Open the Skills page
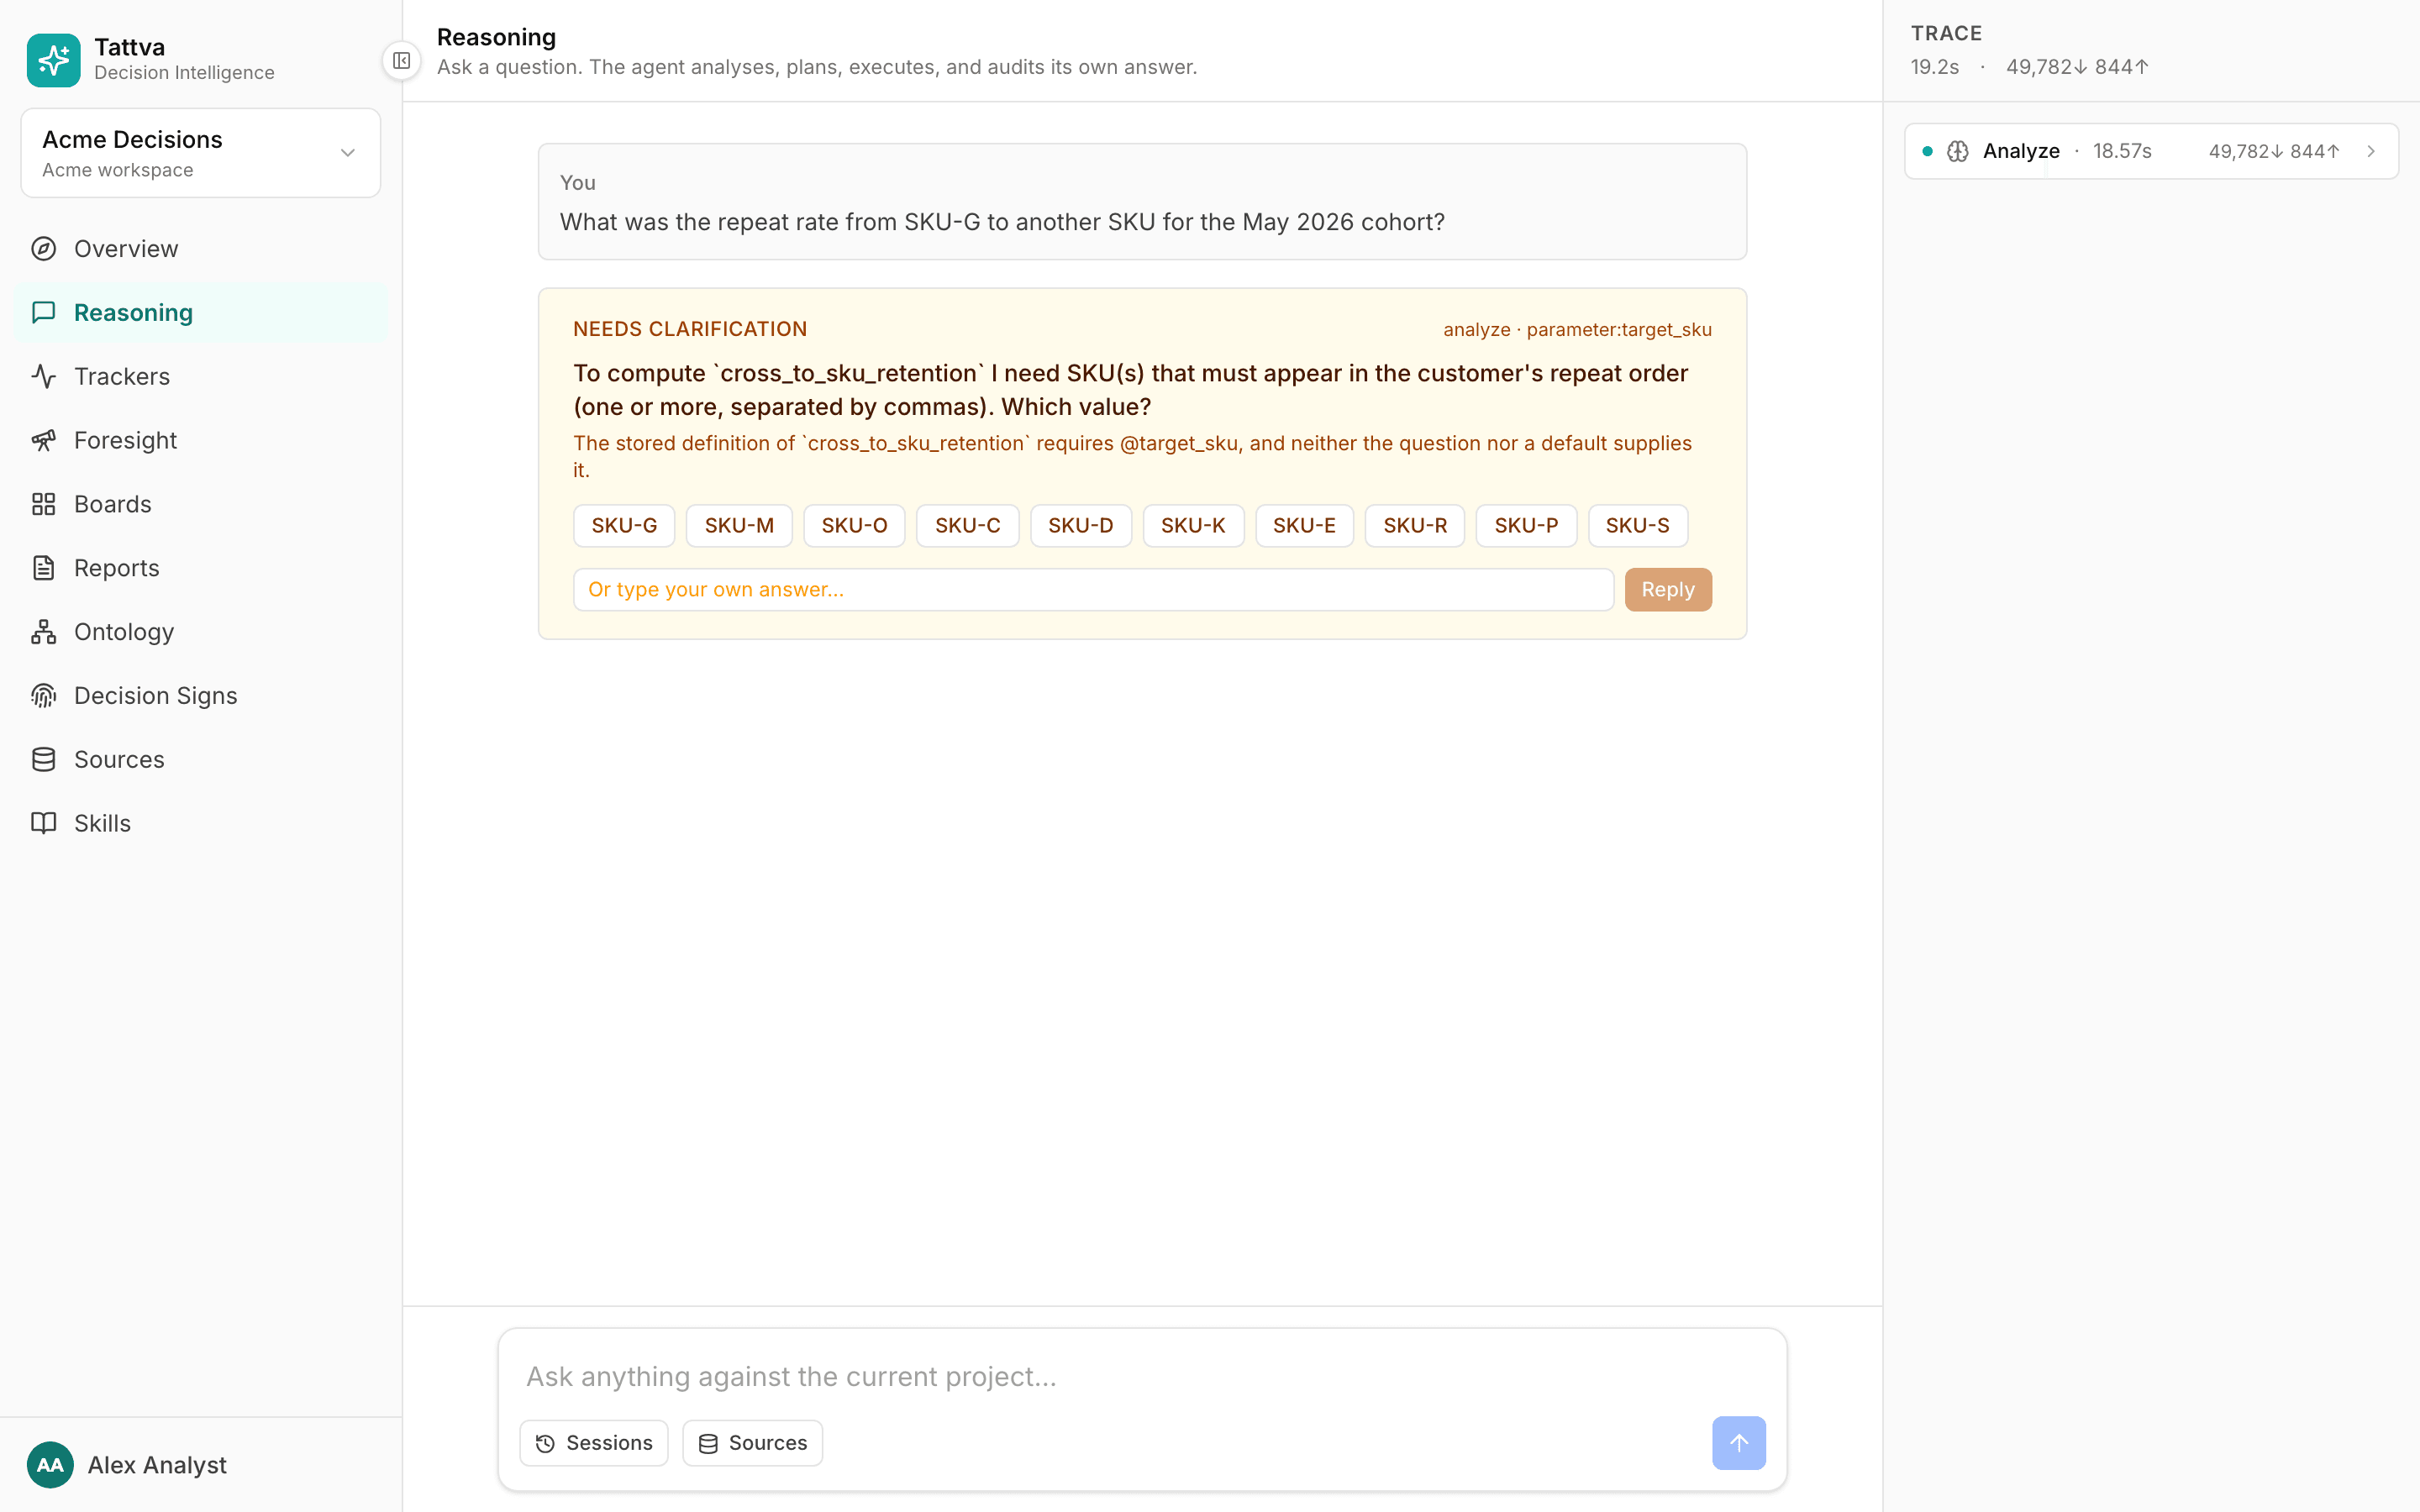This screenshot has height=1512, width=2420. click(x=200, y=823)
